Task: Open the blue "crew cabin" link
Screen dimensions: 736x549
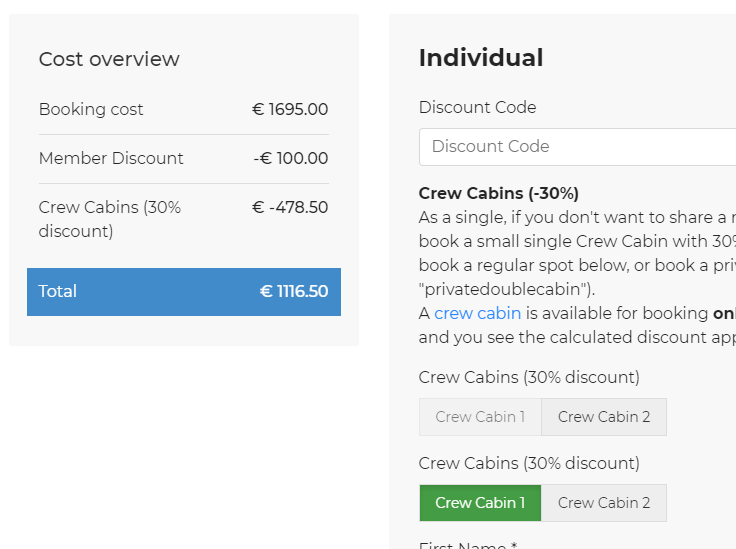Action: (x=477, y=313)
